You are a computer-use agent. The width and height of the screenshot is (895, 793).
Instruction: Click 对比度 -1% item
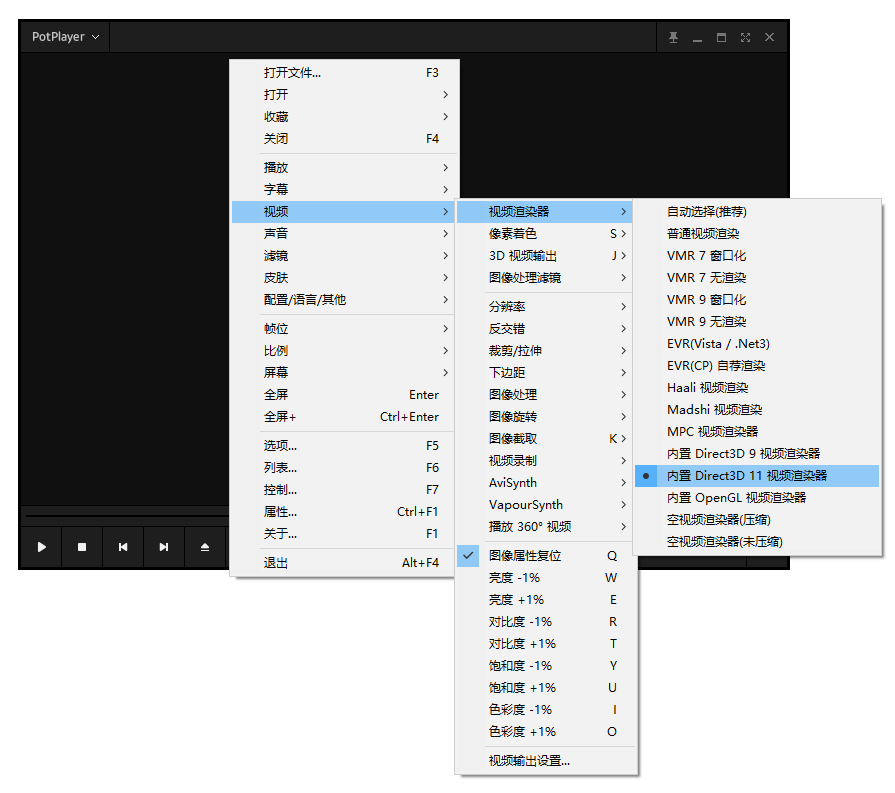pyautogui.click(x=546, y=622)
